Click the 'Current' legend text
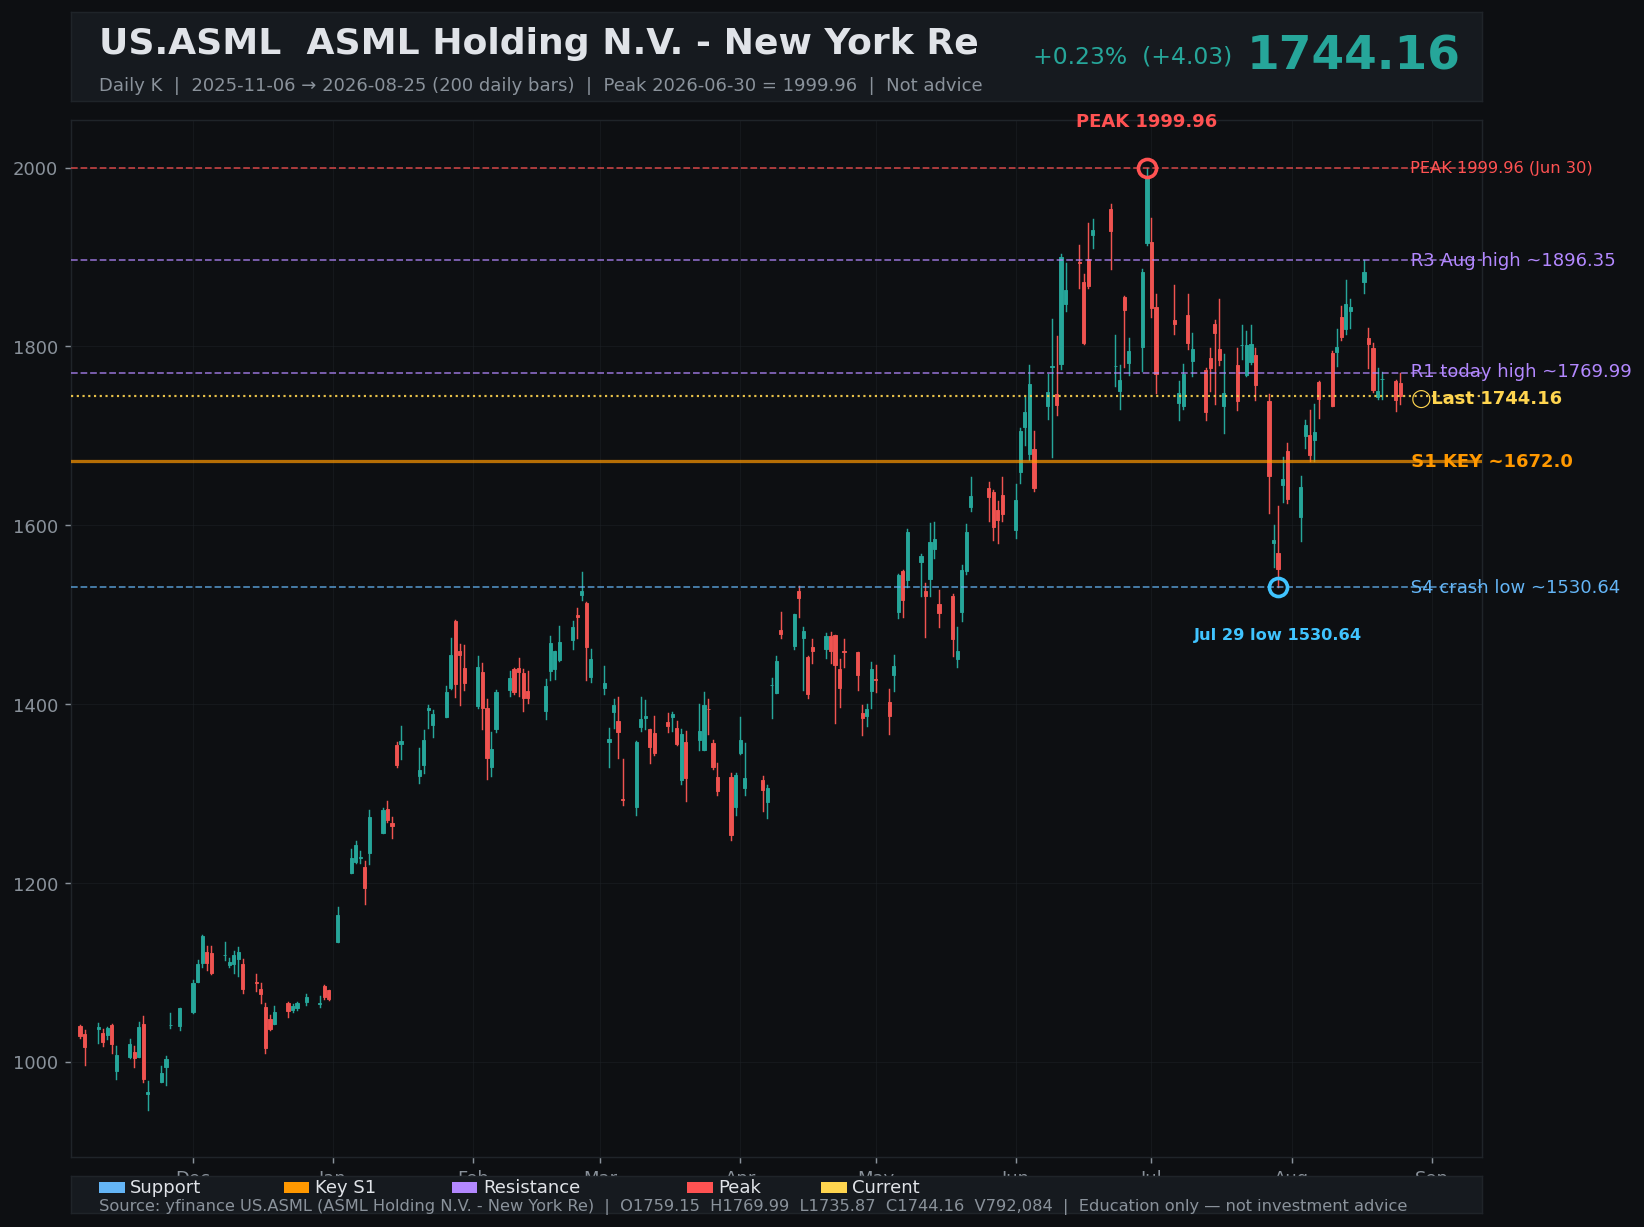Screen dimensions: 1644x1227 coord(885,1187)
